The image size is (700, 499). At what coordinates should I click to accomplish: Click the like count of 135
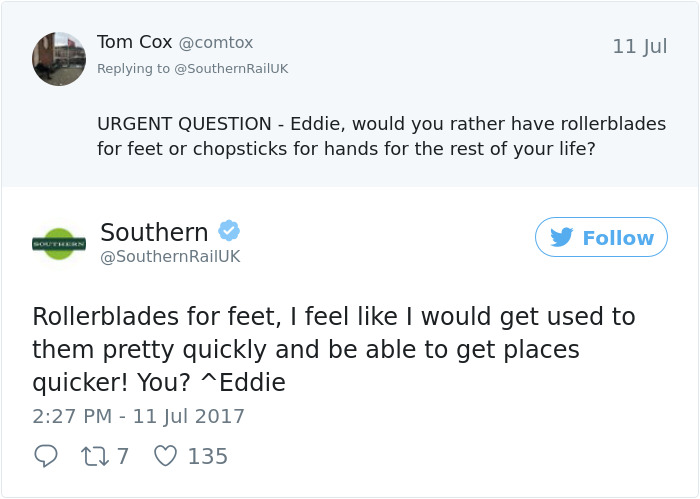(x=207, y=456)
